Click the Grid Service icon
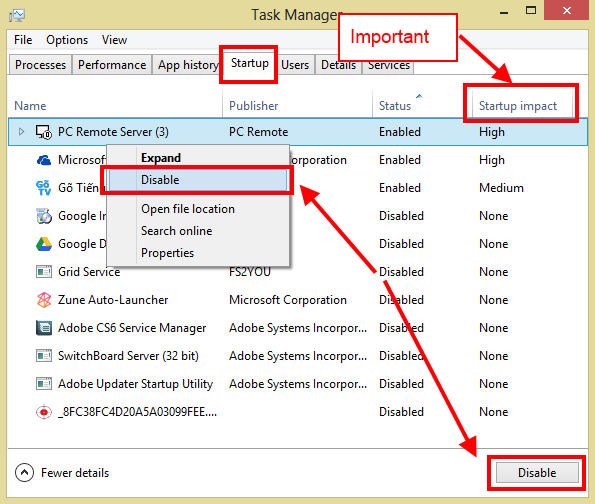The image size is (595, 504). coord(44,272)
